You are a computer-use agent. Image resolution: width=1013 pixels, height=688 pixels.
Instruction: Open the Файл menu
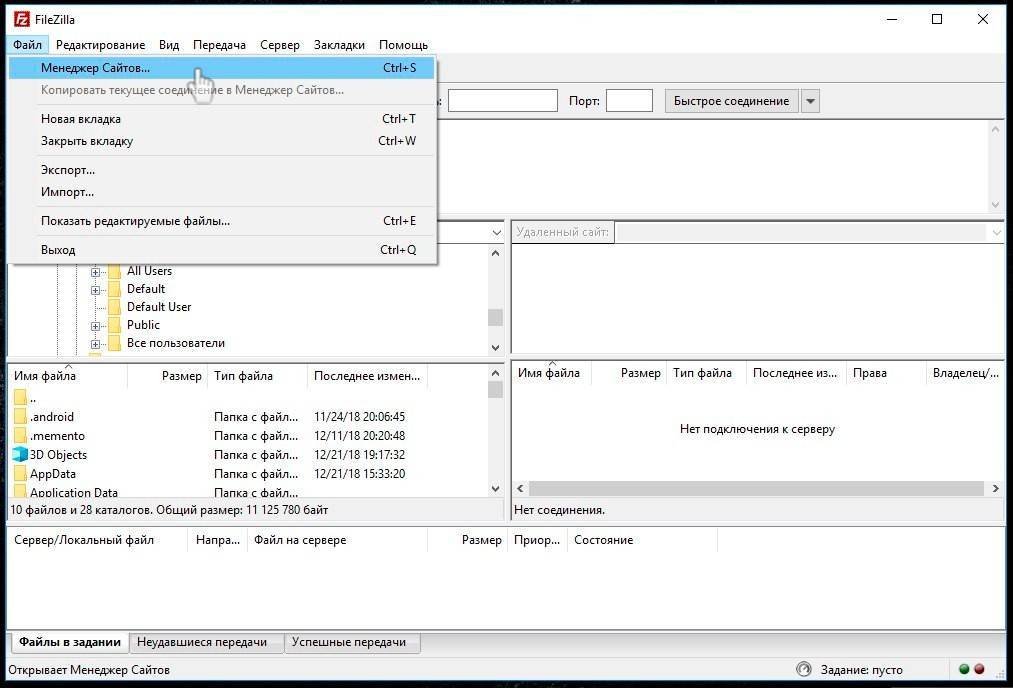point(27,45)
